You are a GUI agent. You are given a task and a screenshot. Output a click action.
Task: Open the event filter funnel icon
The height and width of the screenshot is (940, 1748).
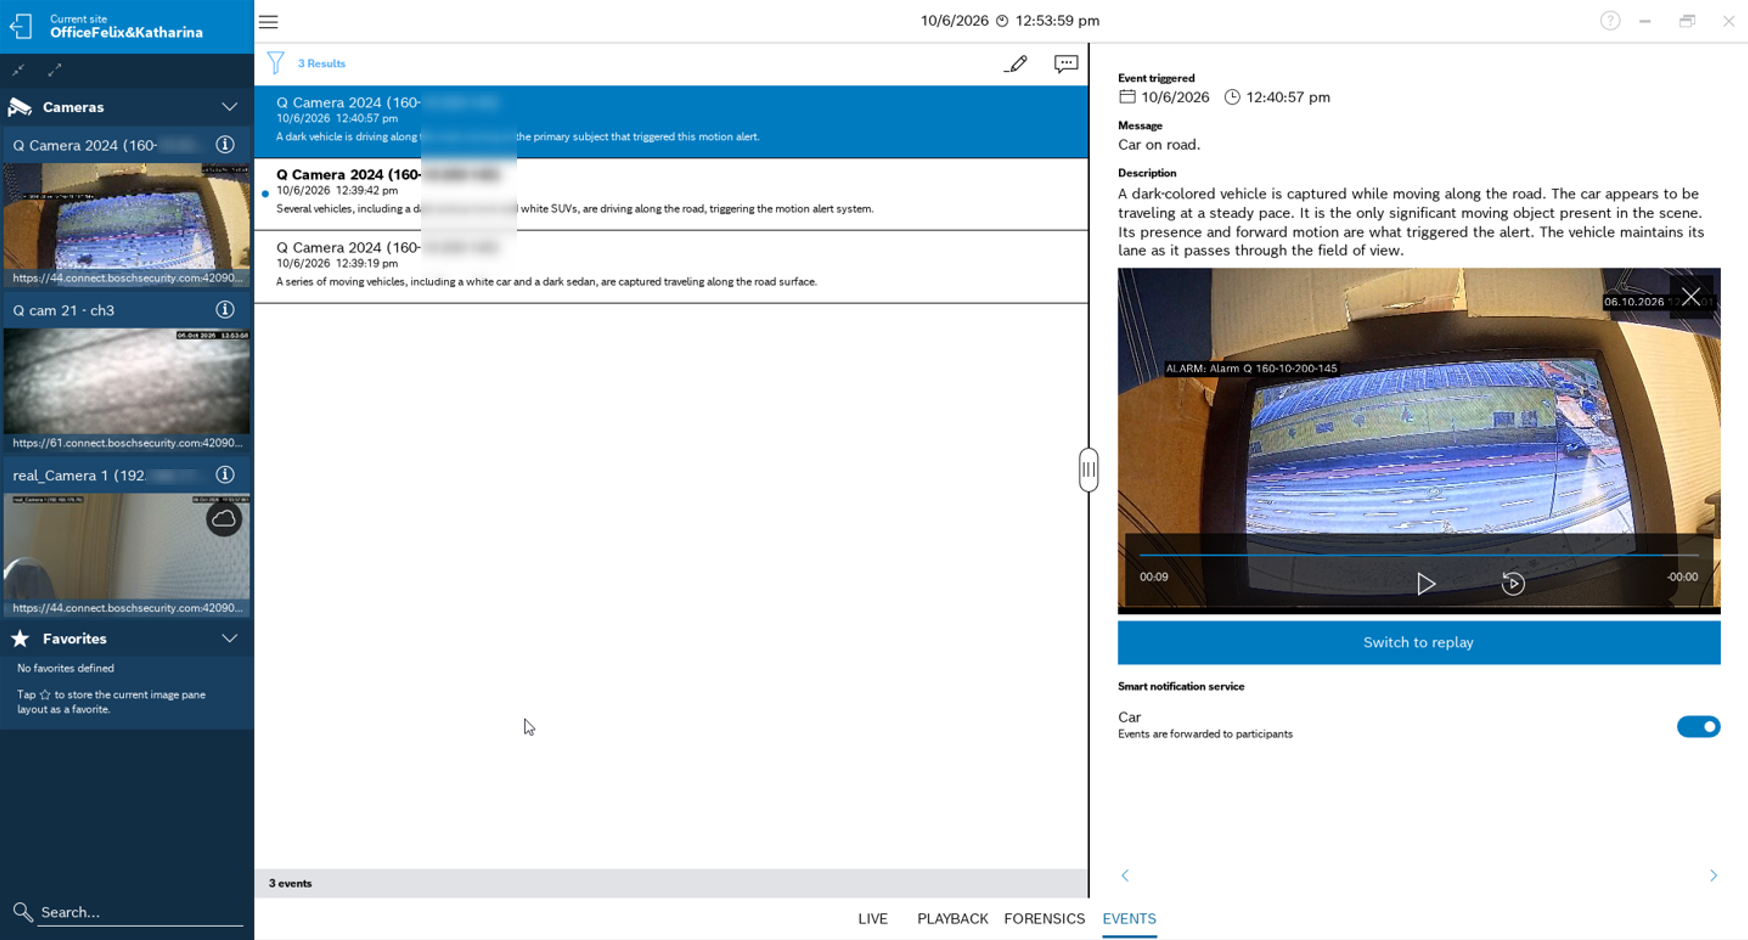tap(275, 63)
